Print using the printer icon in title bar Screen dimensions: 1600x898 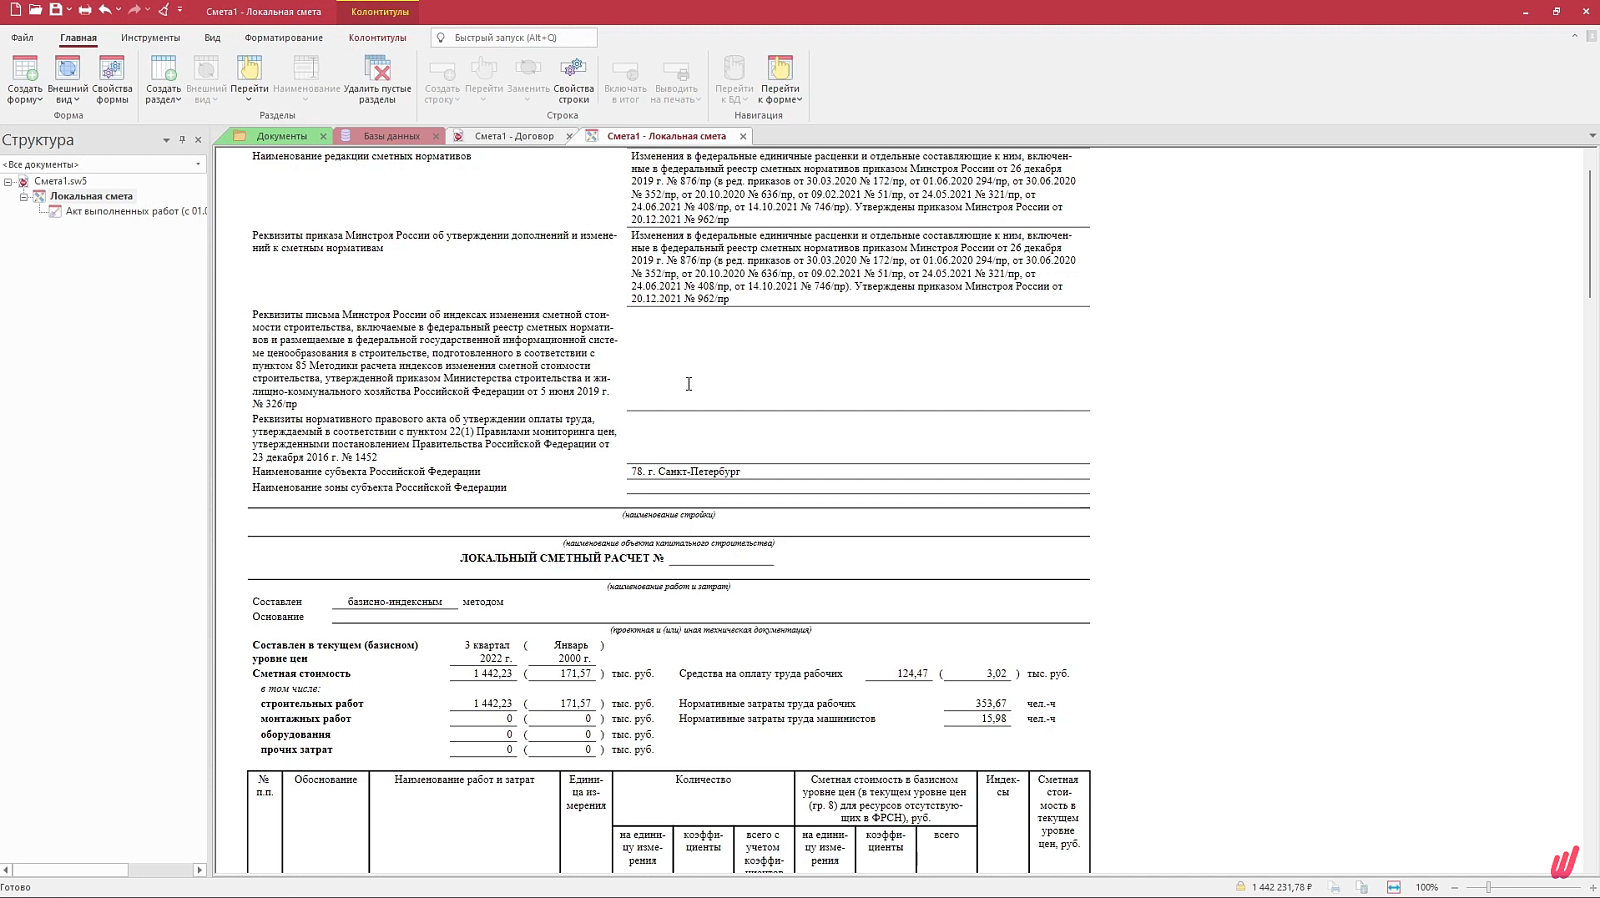pos(85,10)
